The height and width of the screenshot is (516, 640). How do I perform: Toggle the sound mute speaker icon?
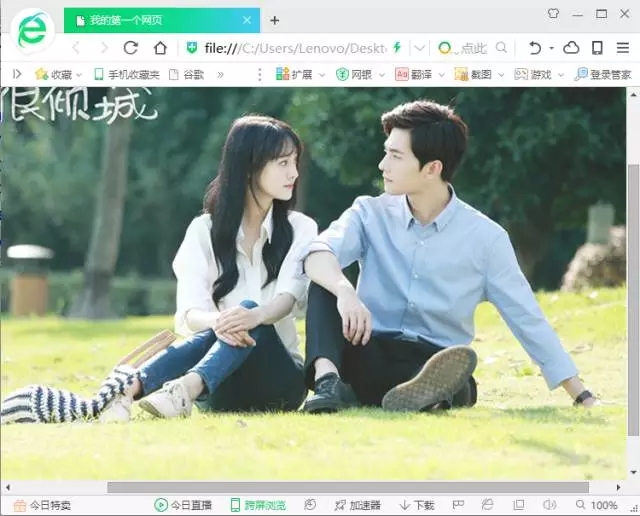coord(549,505)
